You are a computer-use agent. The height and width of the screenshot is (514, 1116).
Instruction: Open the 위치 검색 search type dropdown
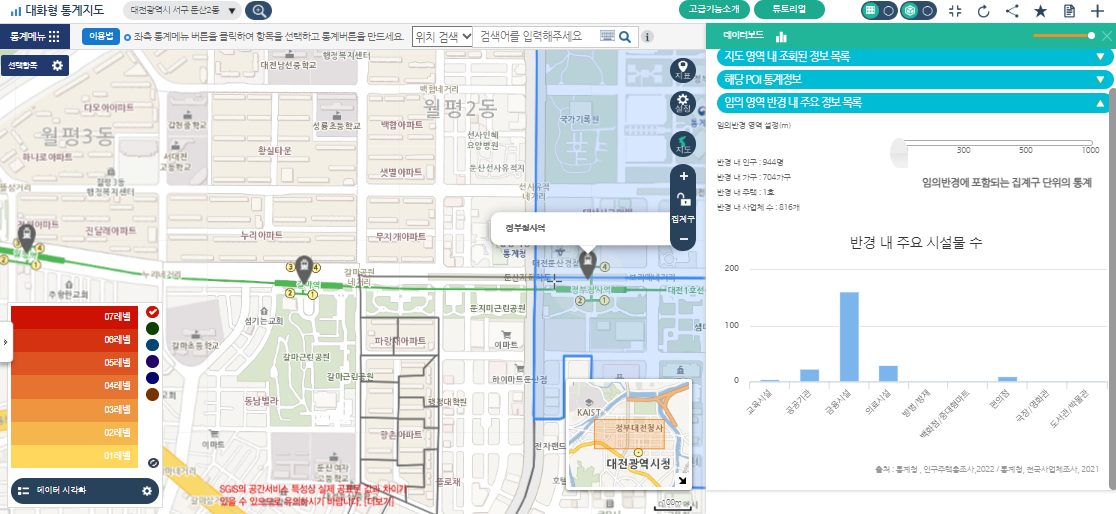pyautogui.click(x=442, y=36)
